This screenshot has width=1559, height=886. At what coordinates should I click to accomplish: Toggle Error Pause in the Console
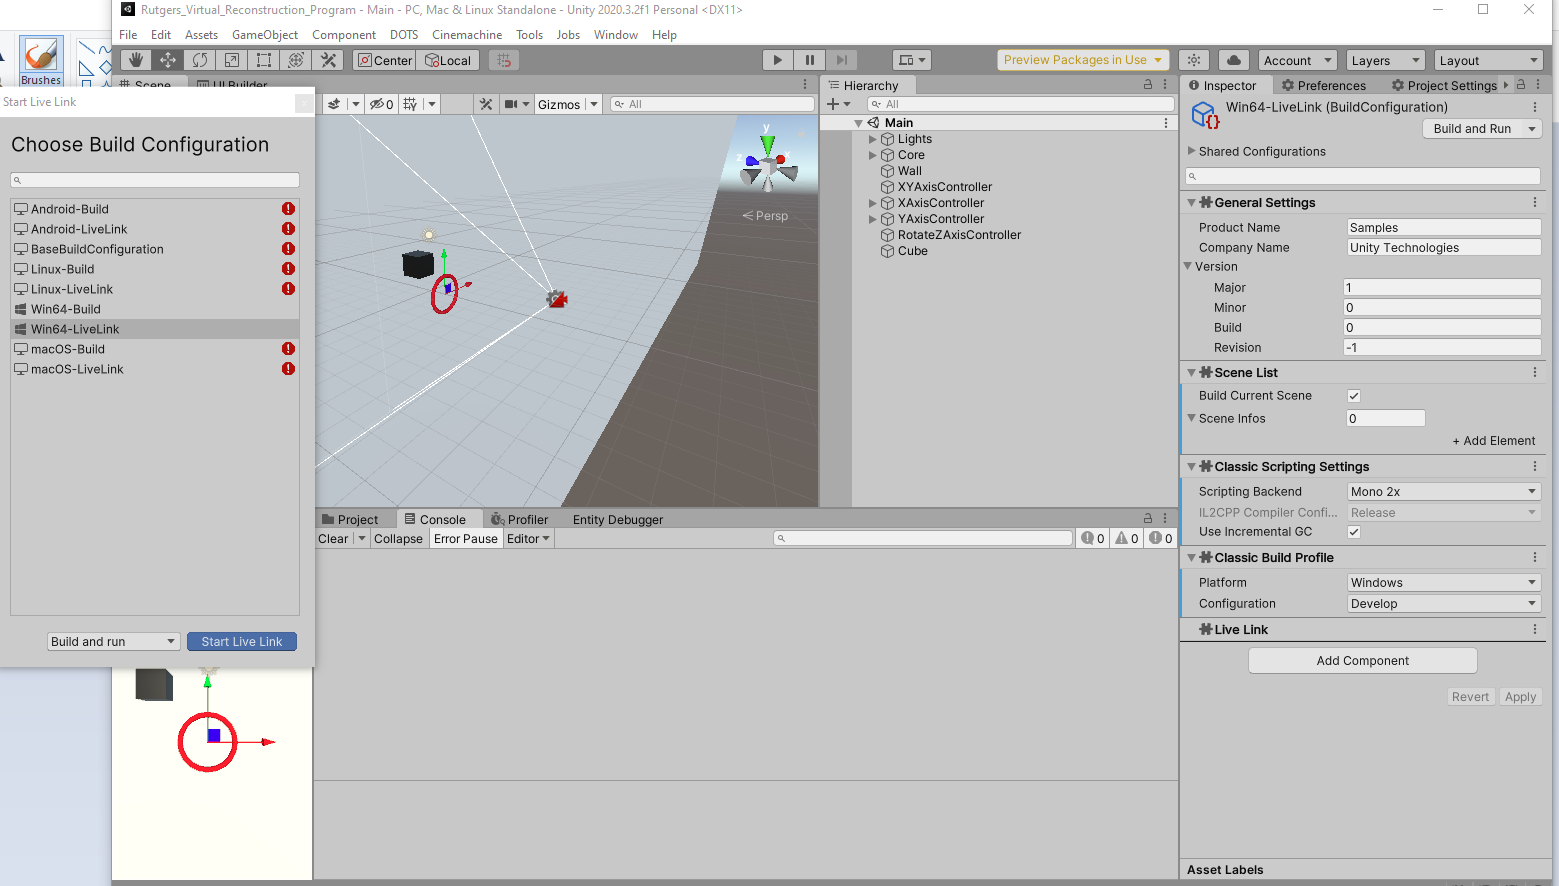pyautogui.click(x=466, y=539)
